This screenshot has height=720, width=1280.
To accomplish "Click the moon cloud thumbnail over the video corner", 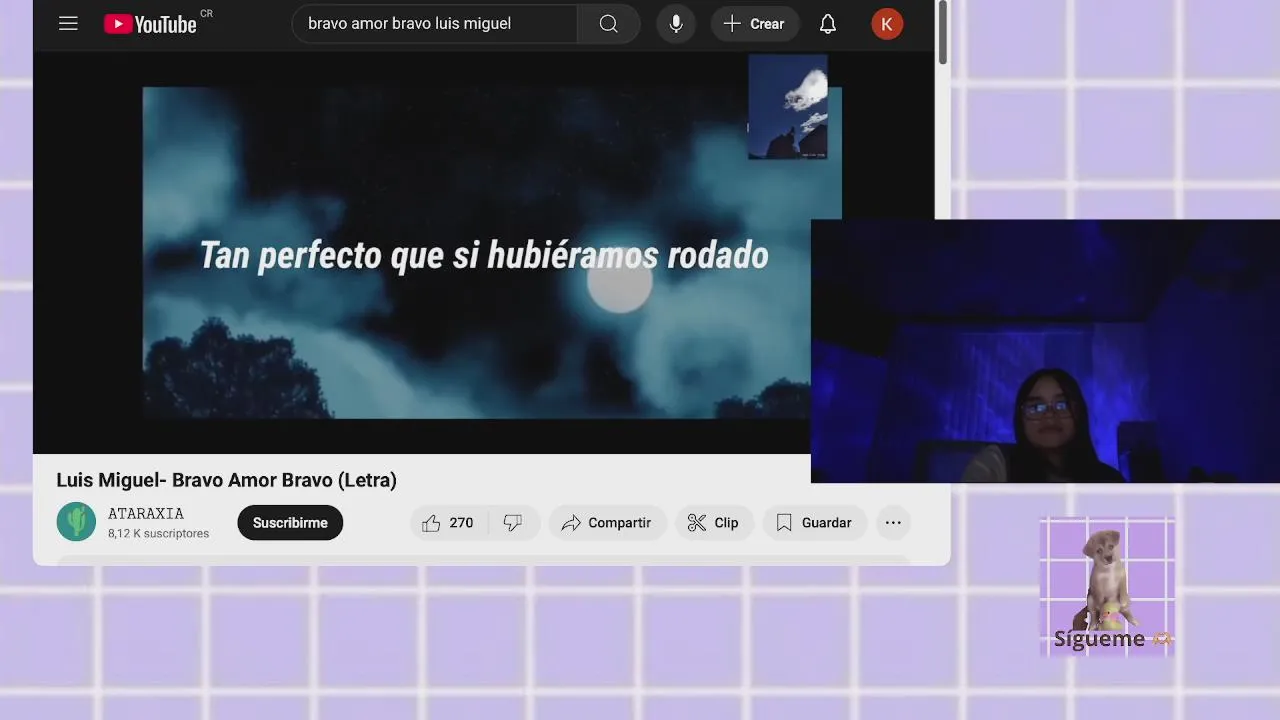I will pos(788,107).
